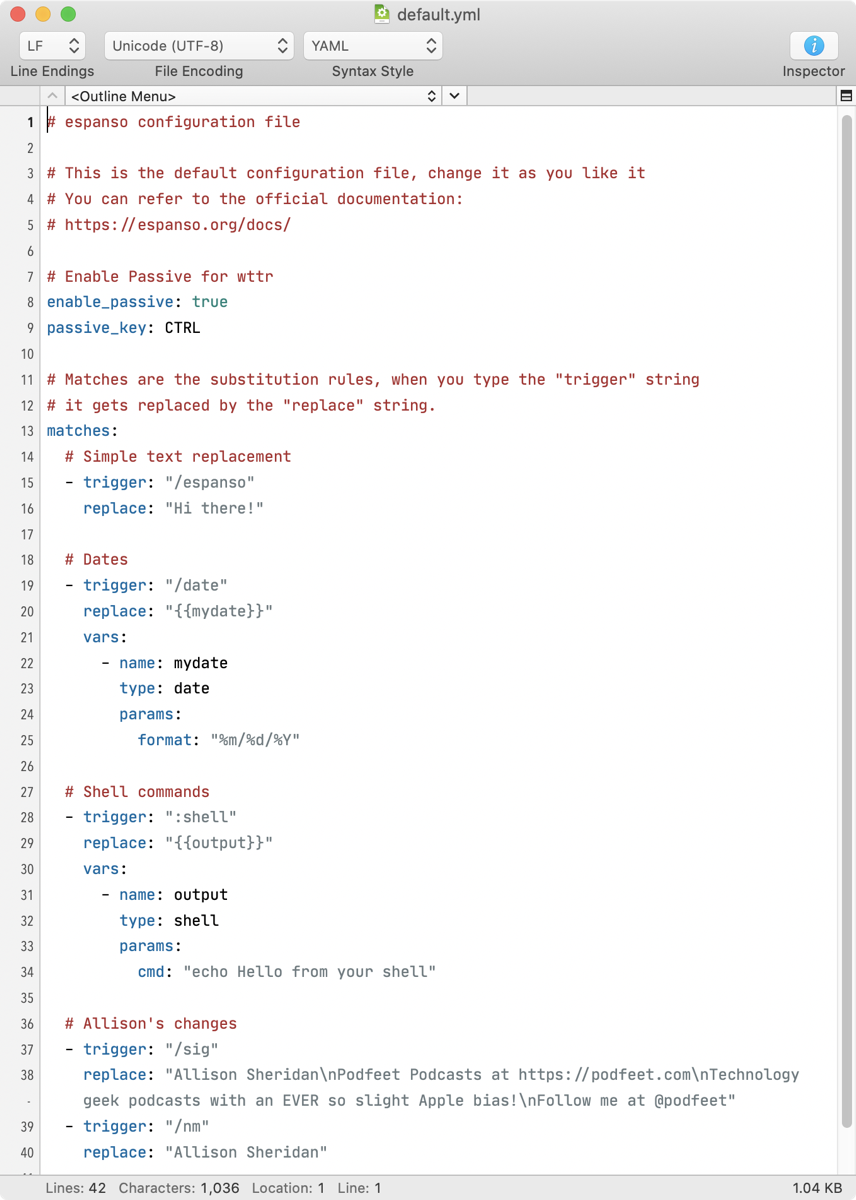
Task: Click the Lines count in status bar
Action: pos(74,1188)
